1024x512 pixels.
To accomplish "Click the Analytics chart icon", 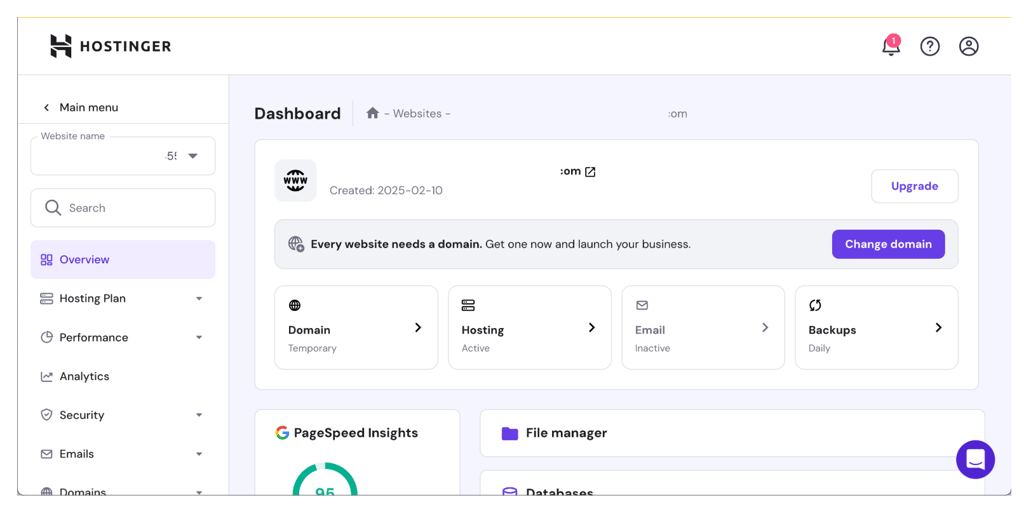I will 46,376.
